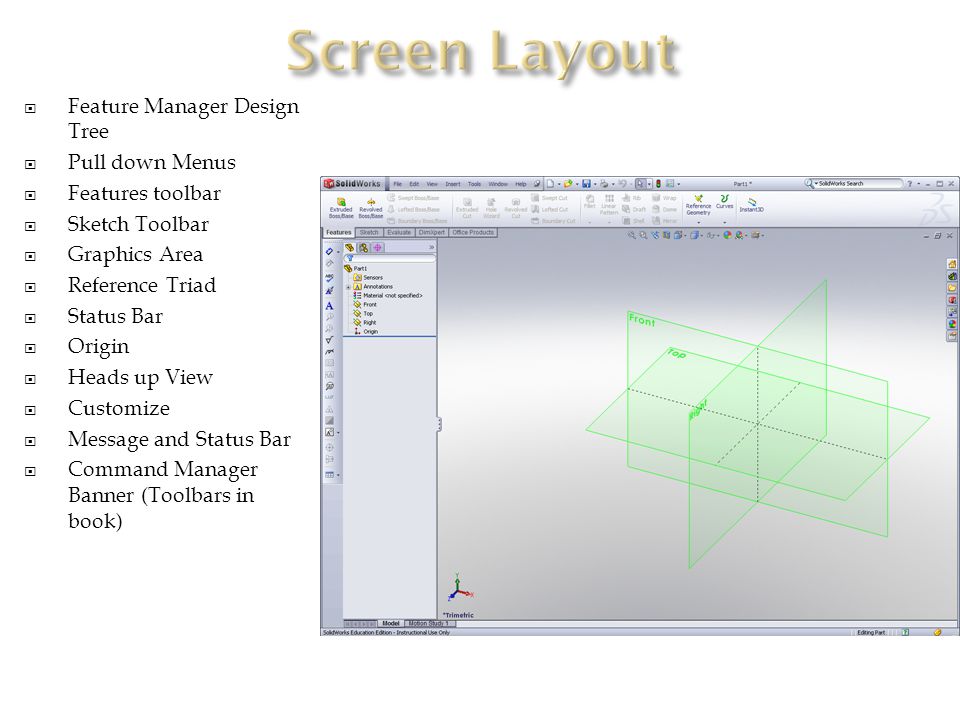960x720 pixels.
Task: Expand the manager pane double-arrow
Action: (431, 247)
